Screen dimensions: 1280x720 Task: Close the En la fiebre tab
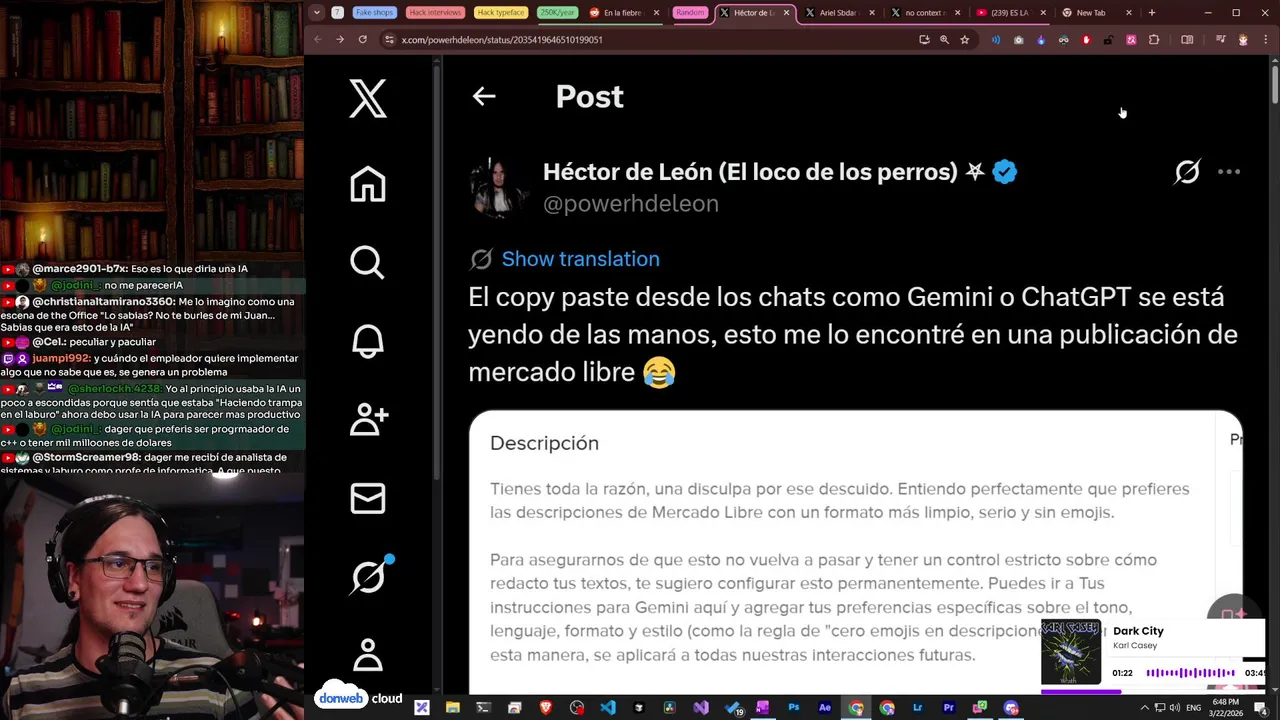pos(657,13)
